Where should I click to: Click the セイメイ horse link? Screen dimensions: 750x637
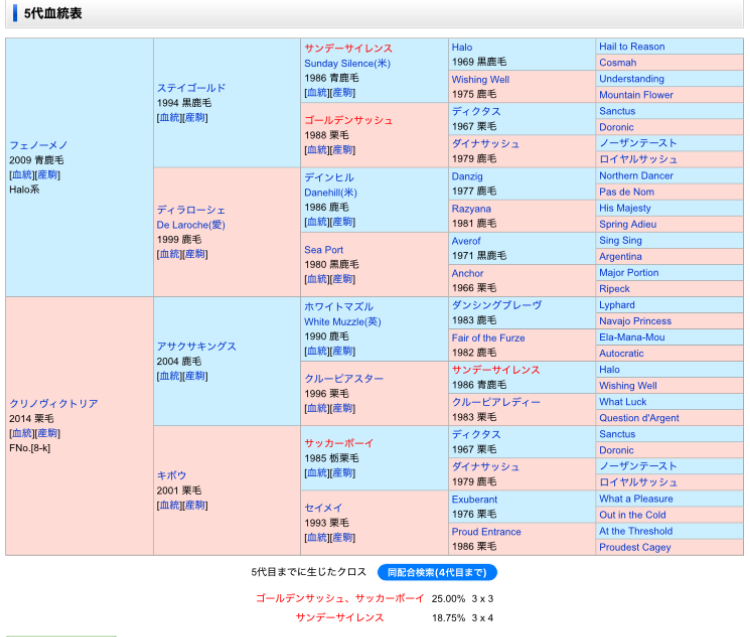coord(323,507)
